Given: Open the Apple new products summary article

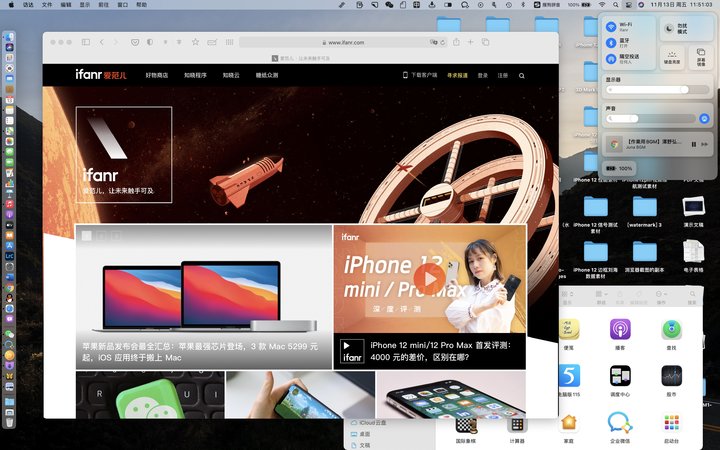Looking at the screenshot, I should click(203, 297).
